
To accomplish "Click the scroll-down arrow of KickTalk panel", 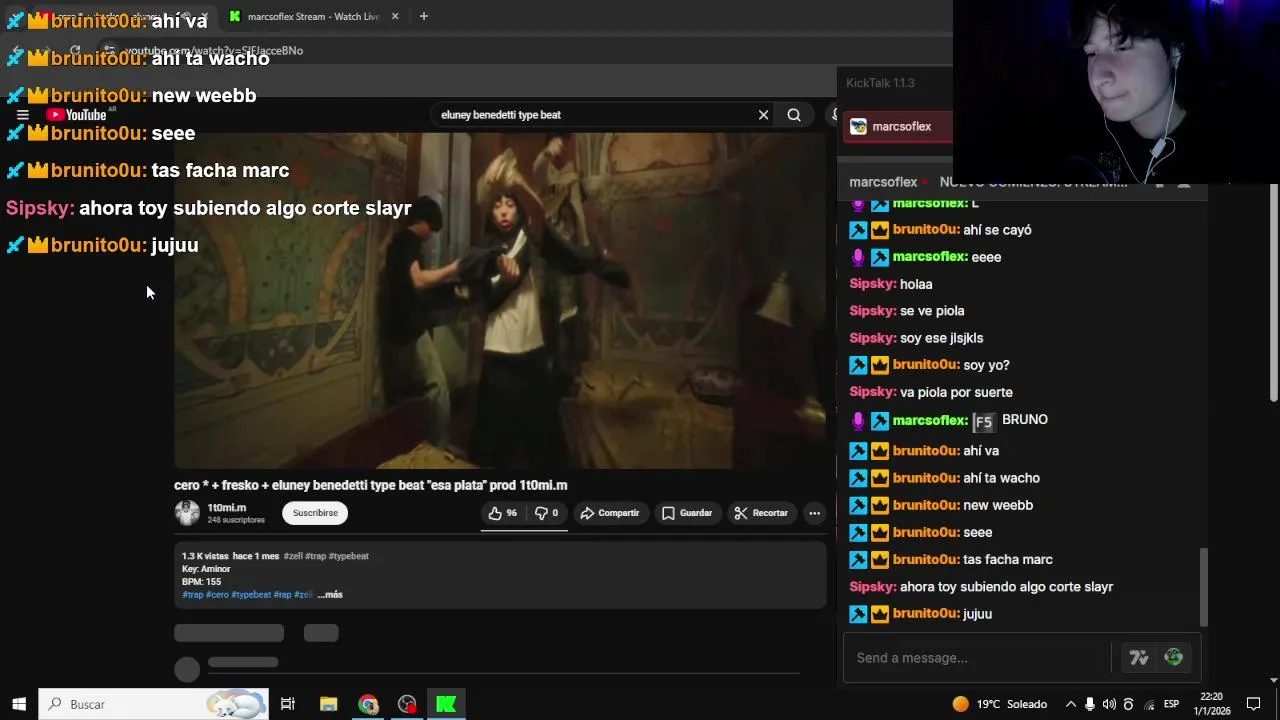I will 1274,680.
